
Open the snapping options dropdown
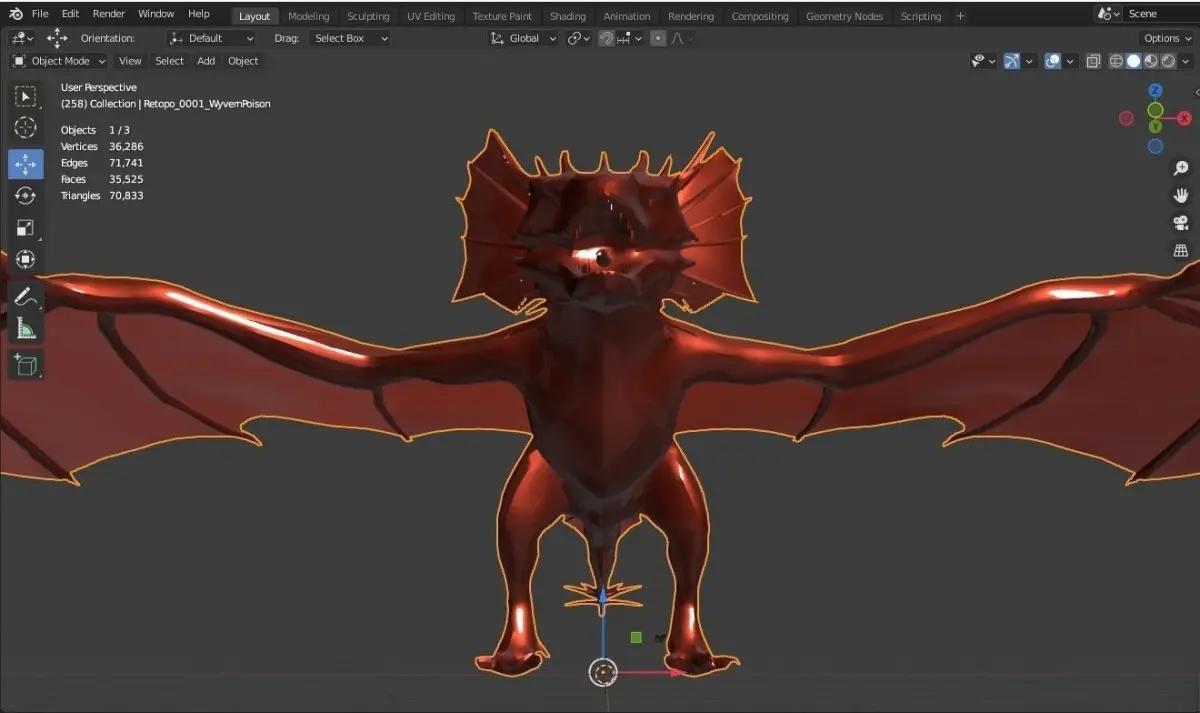630,38
